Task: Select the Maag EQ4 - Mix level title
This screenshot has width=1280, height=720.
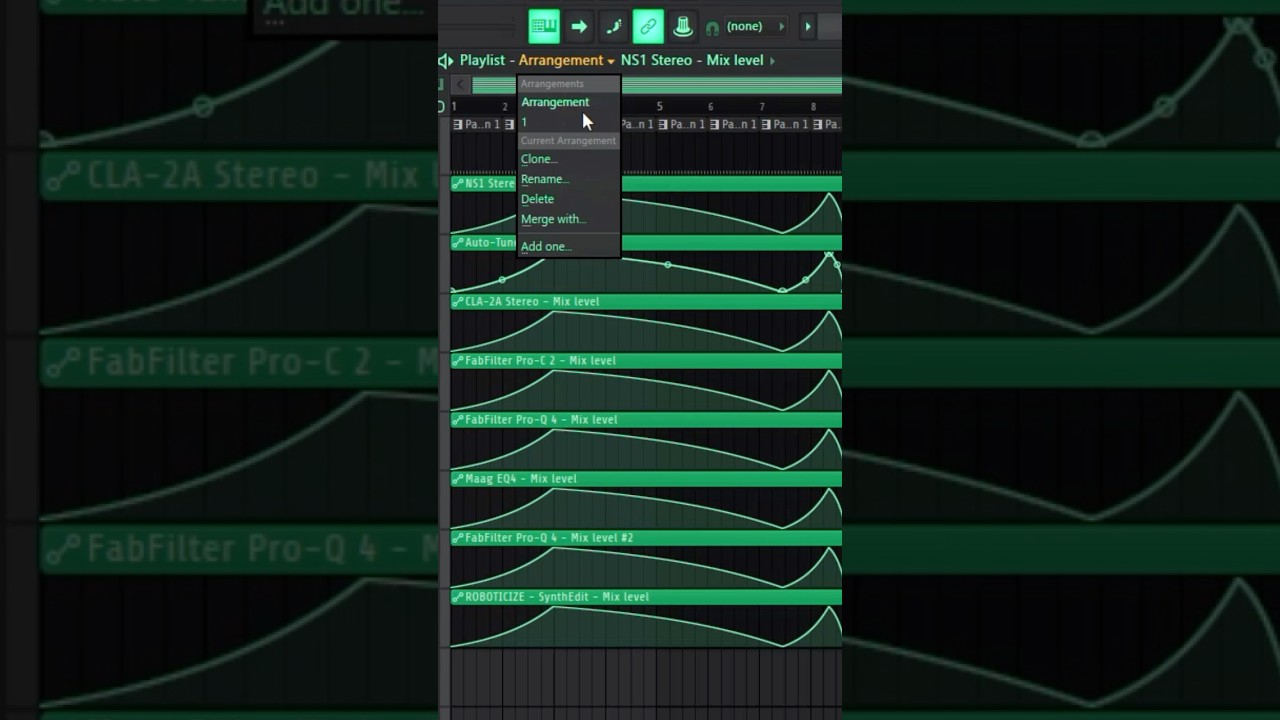Action: 521,479
